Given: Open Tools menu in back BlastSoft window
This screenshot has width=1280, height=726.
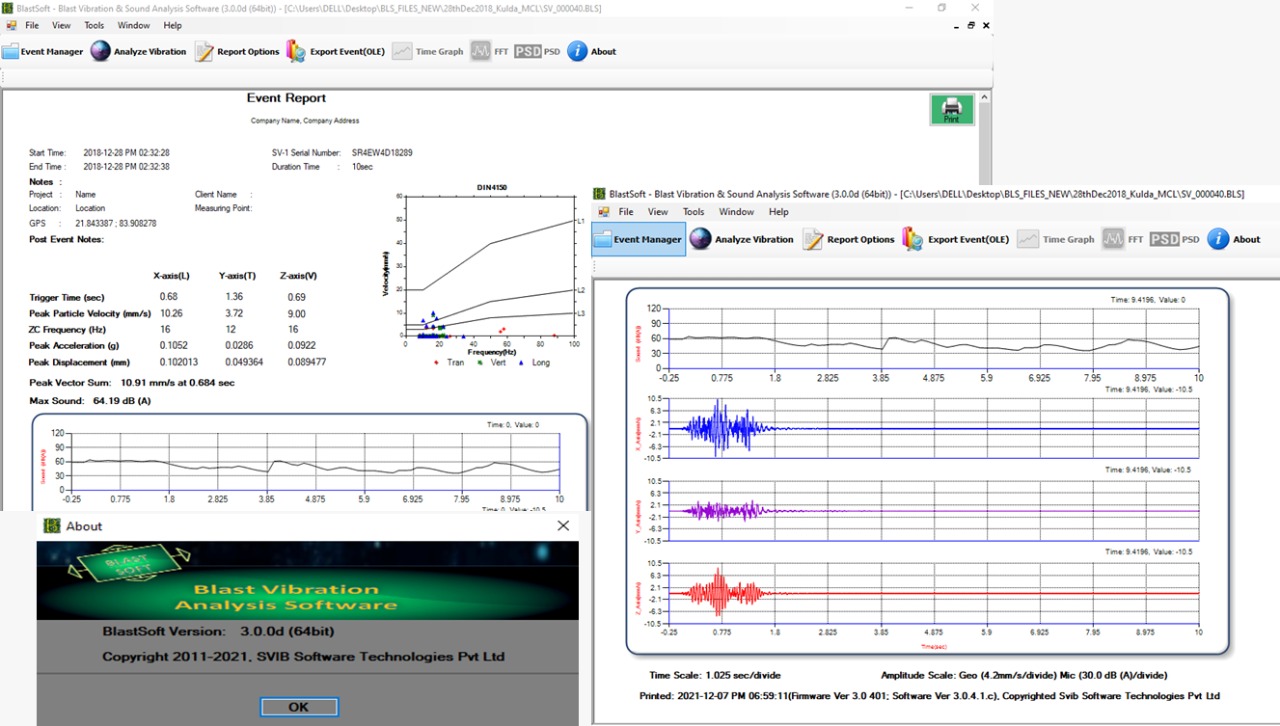Looking at the screenshot, I should point(94,25).
